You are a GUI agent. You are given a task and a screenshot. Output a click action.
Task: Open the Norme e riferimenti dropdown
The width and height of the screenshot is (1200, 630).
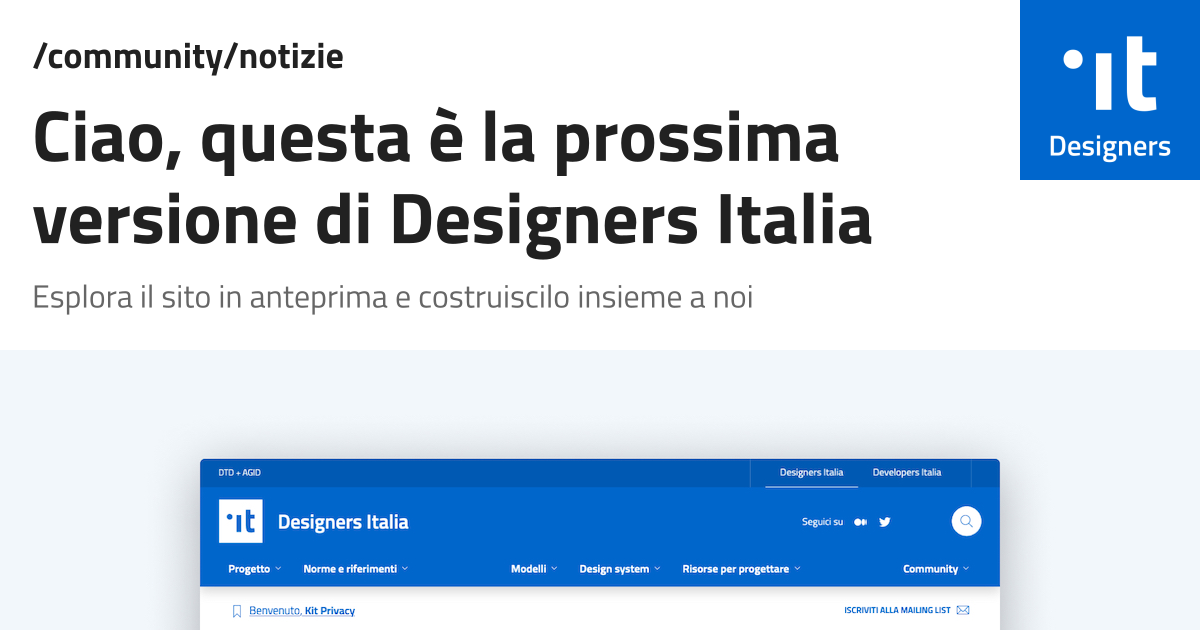354,568
